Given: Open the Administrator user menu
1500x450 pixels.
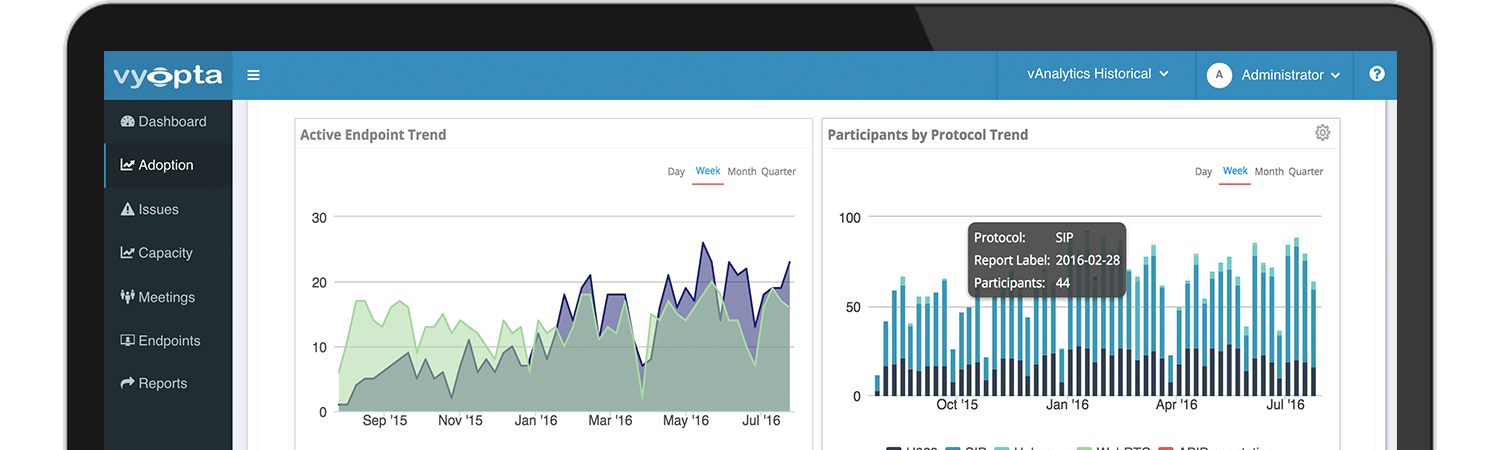Looking at the screenshot, I should pos(1275,75).
